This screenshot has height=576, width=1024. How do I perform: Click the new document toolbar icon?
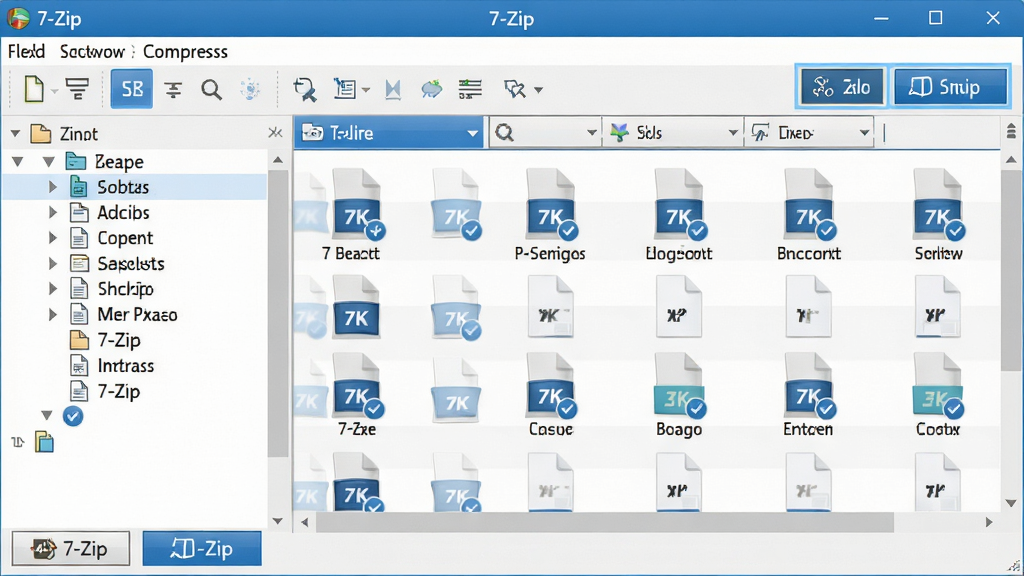(33, 89)
